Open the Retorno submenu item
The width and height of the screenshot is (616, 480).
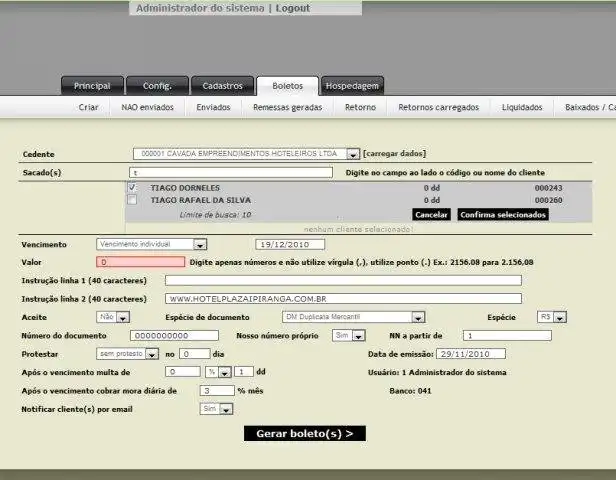point(360,107)
